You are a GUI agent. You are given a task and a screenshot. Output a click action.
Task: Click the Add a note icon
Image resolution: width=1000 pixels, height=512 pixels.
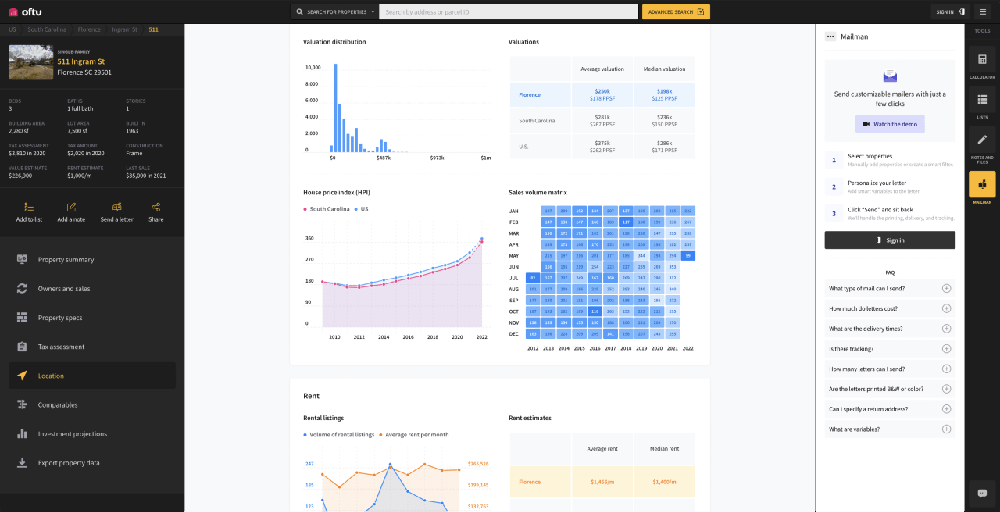point(71,207)
